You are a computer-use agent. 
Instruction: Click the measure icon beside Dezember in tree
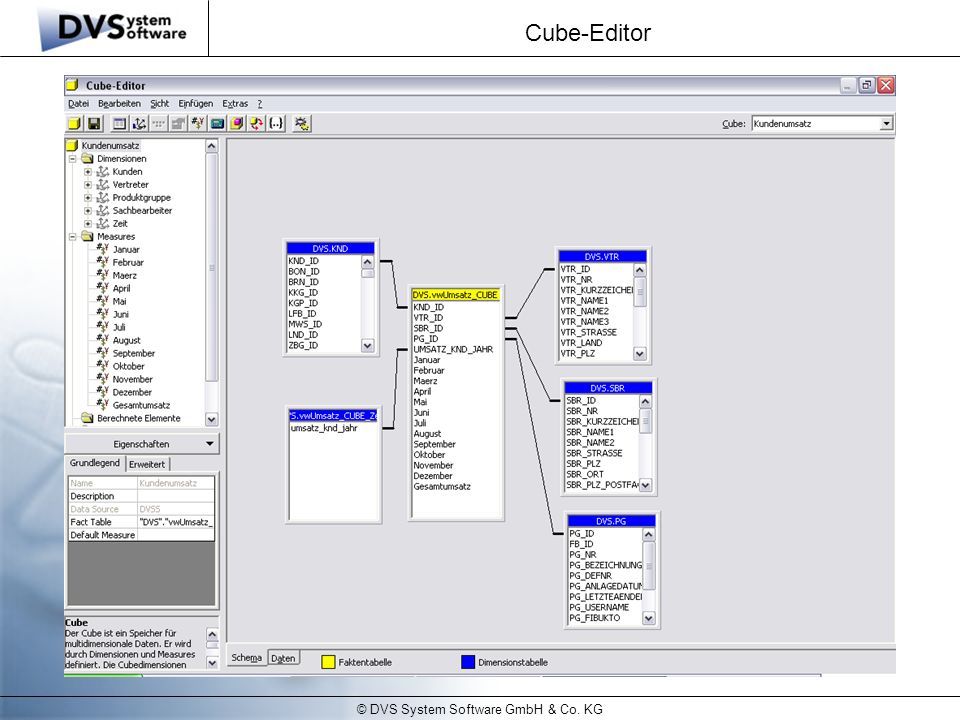(103, 392)
